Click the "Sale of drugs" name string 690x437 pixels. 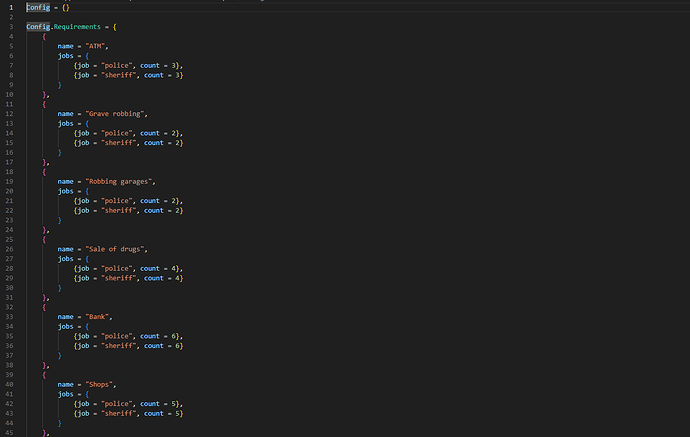[x=115, y=249]
